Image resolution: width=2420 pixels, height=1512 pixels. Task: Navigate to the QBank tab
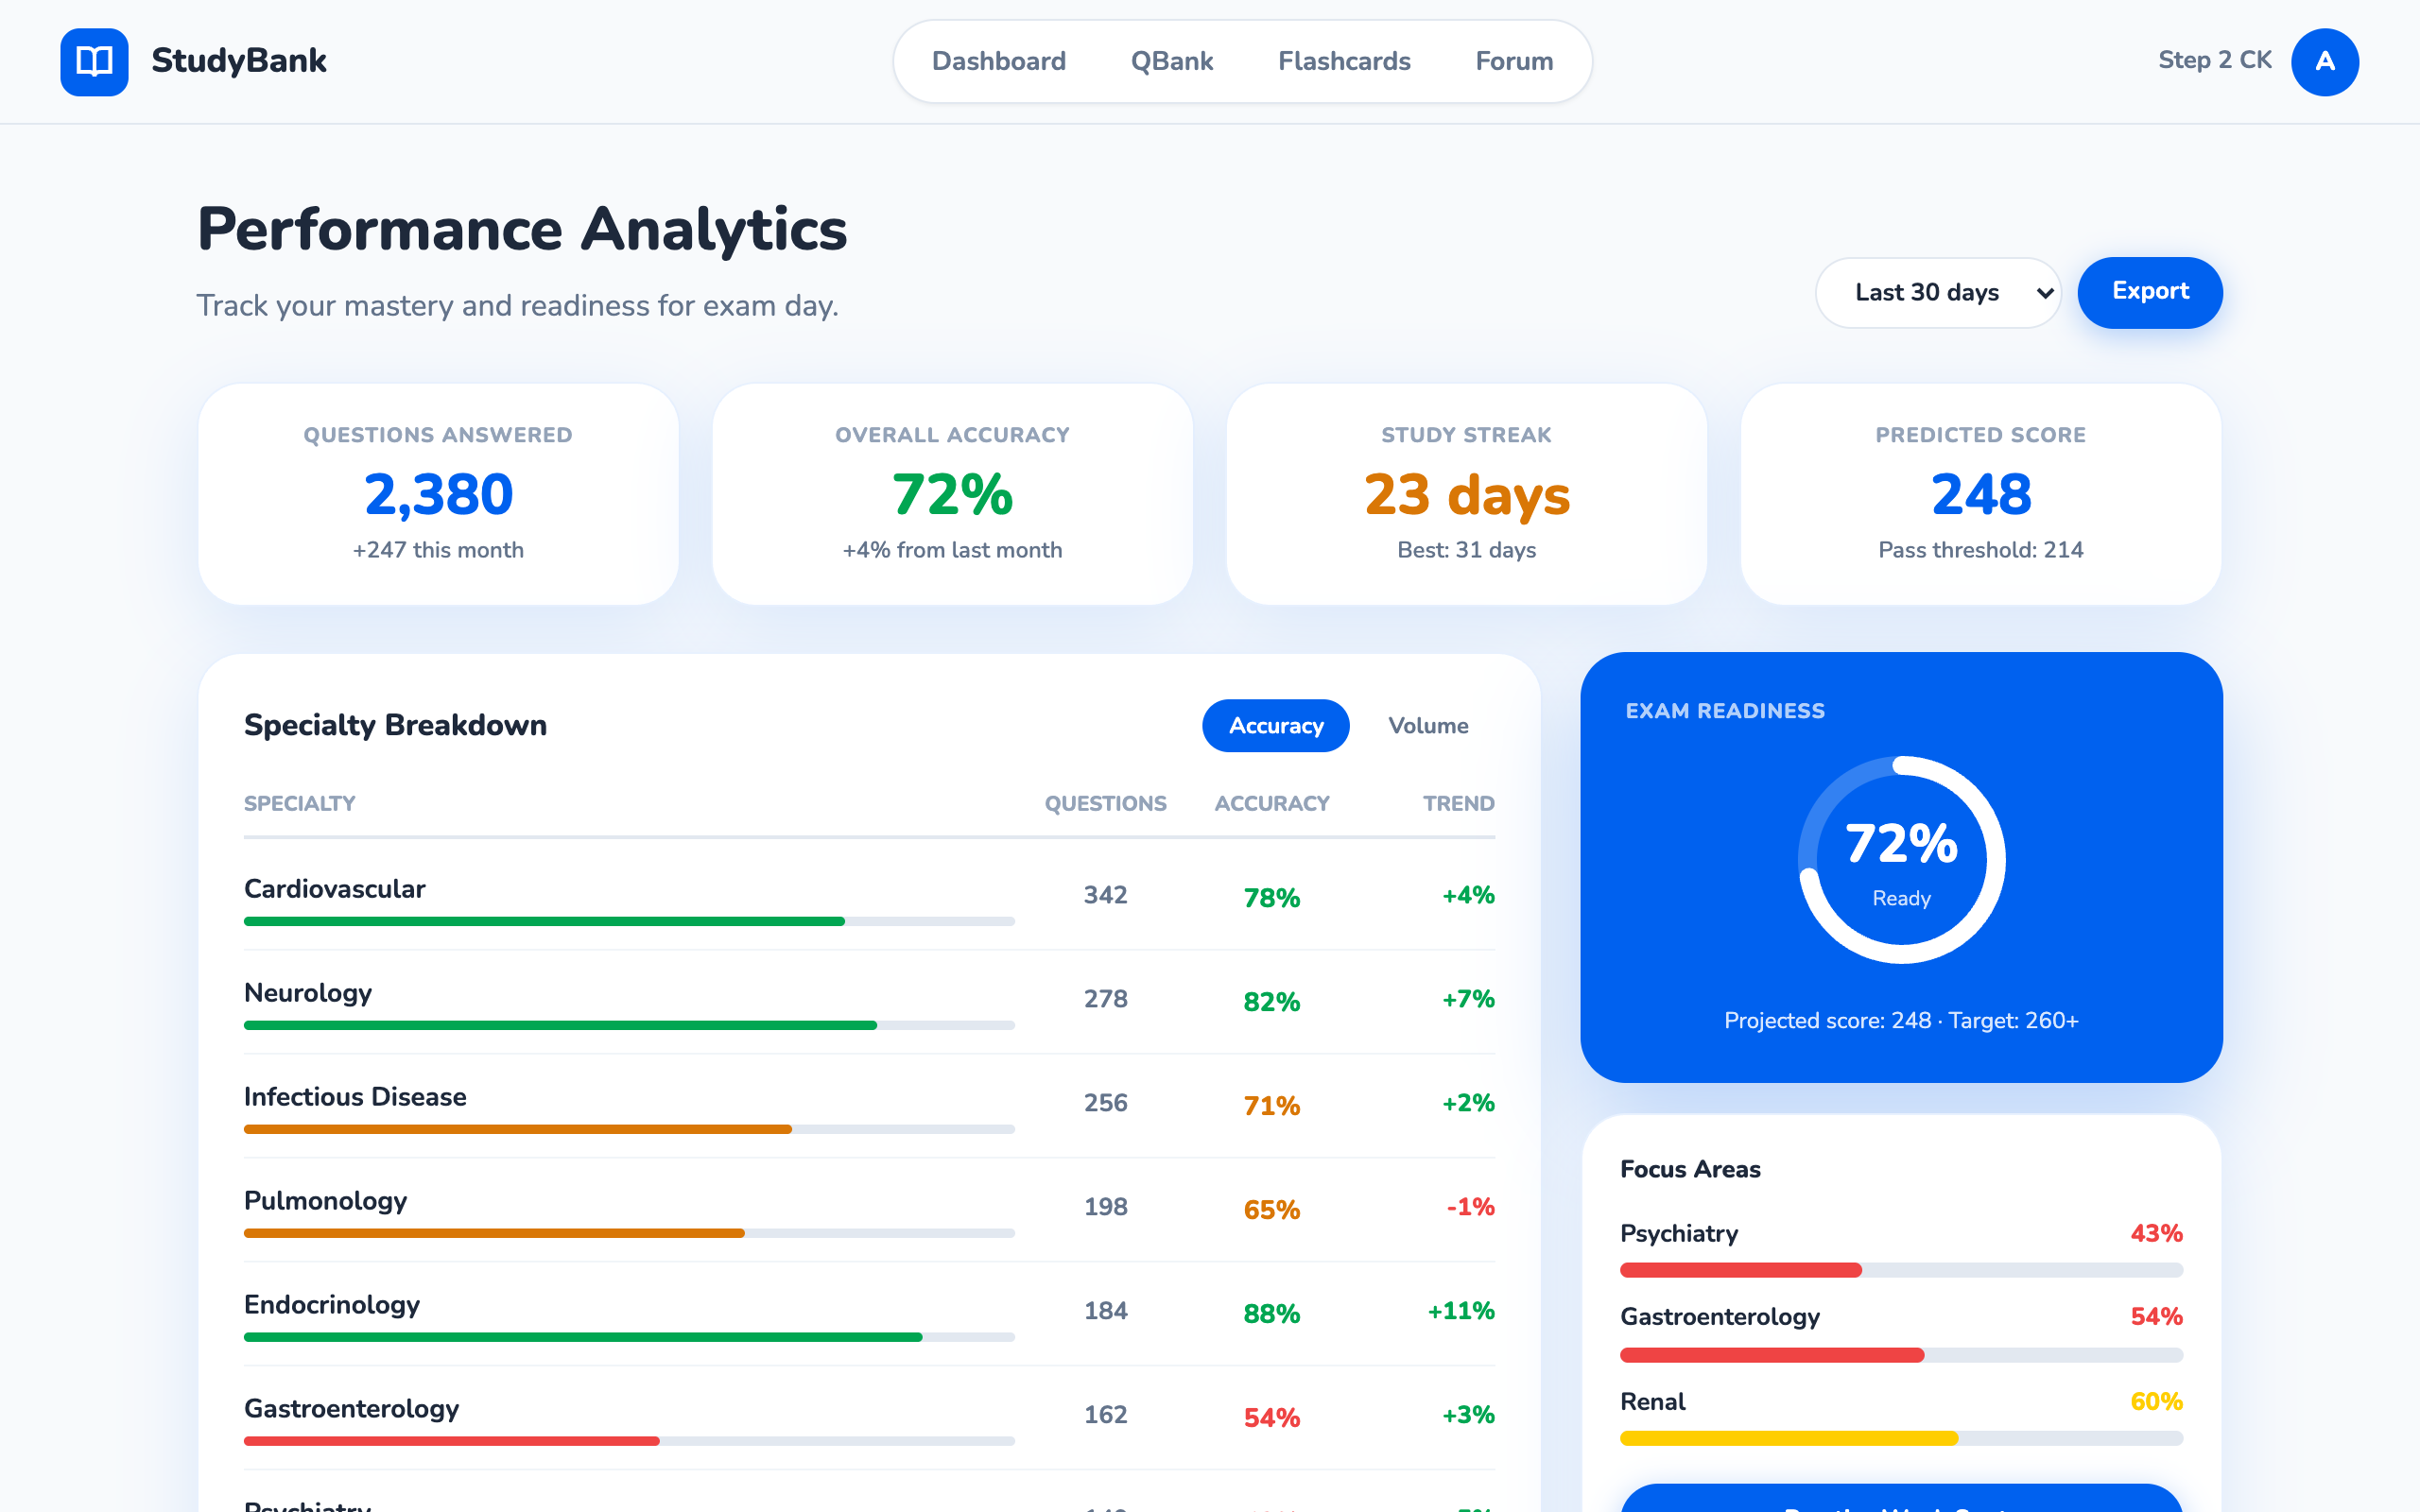(1171, 61)
